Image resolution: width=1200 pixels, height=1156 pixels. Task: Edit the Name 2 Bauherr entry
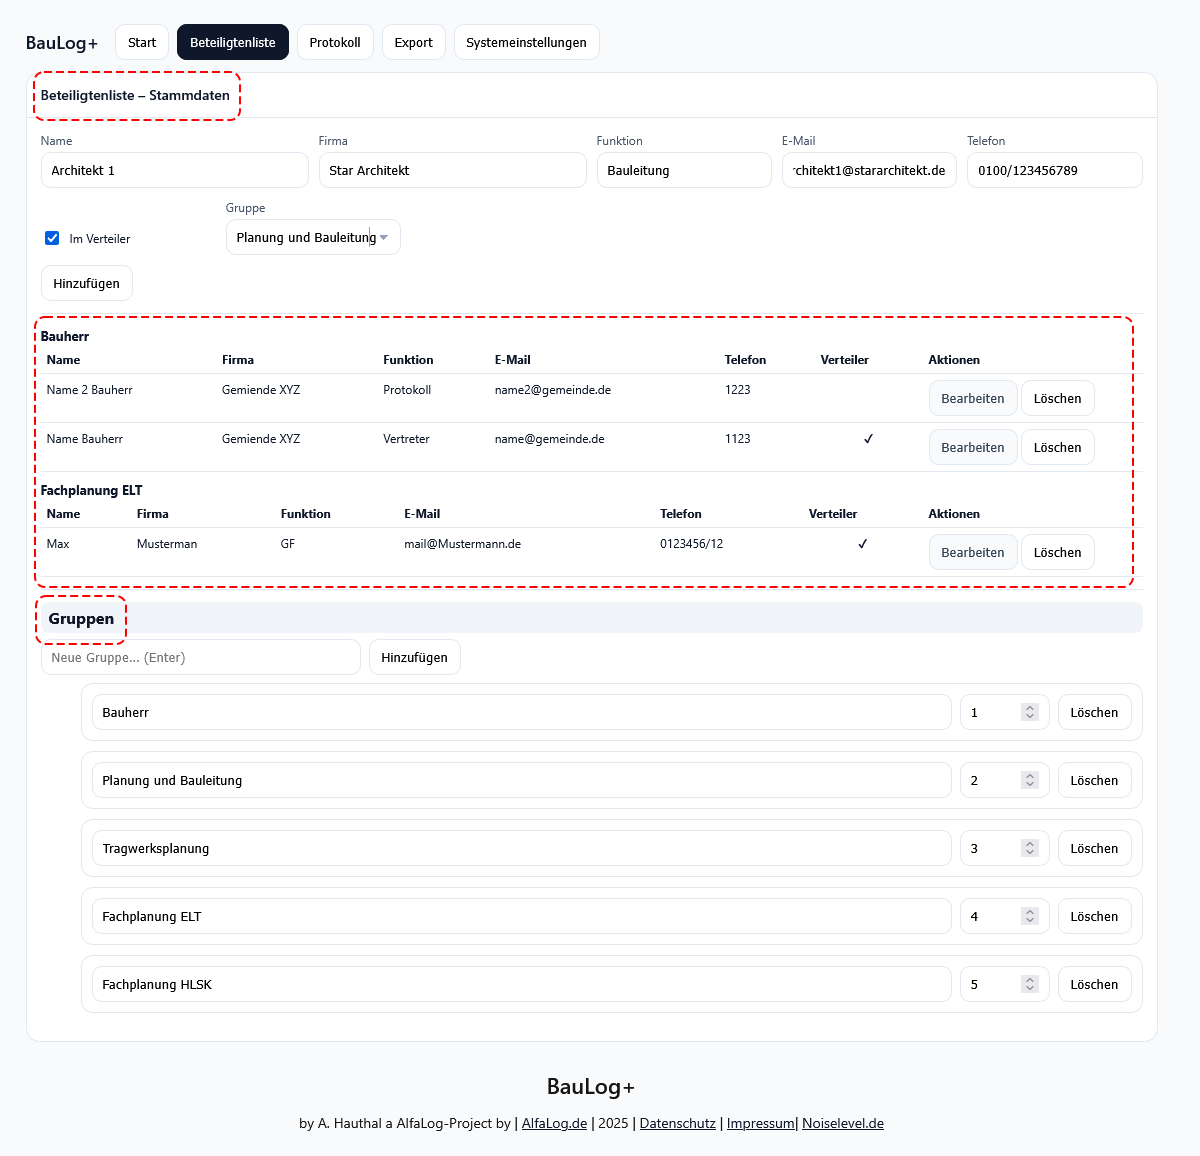[972, 398]
